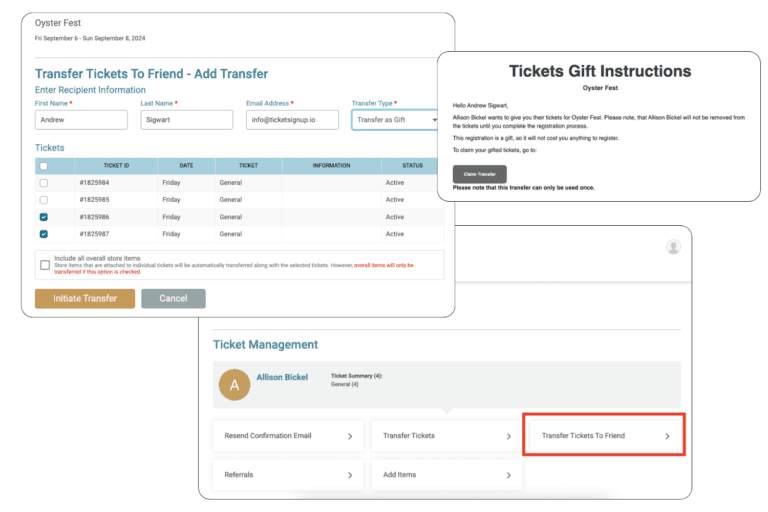
Task: Click Allison Bickel's avatar circle
Action: (x=235, y=385)
